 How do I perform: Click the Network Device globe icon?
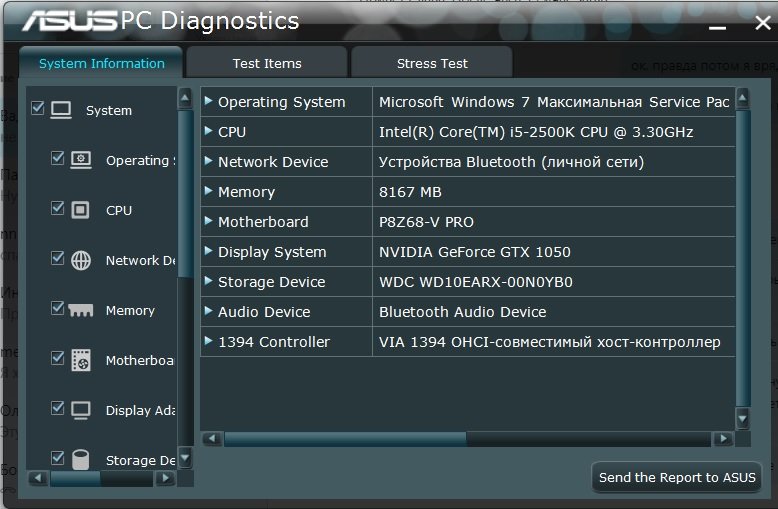tap(81, 260)
